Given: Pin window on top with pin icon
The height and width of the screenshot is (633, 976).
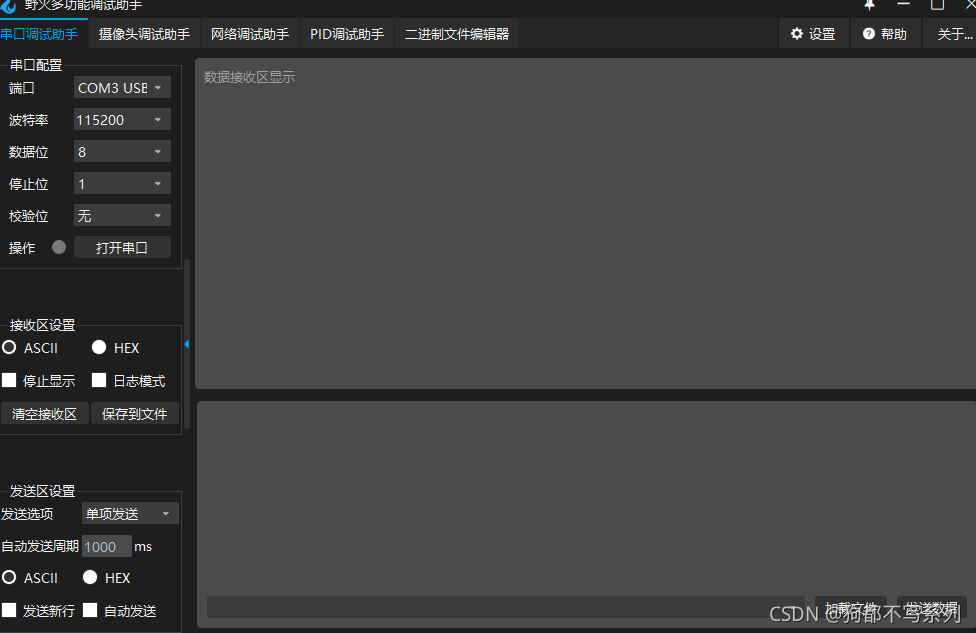Looking at the screenshot, I should (868, 7).
